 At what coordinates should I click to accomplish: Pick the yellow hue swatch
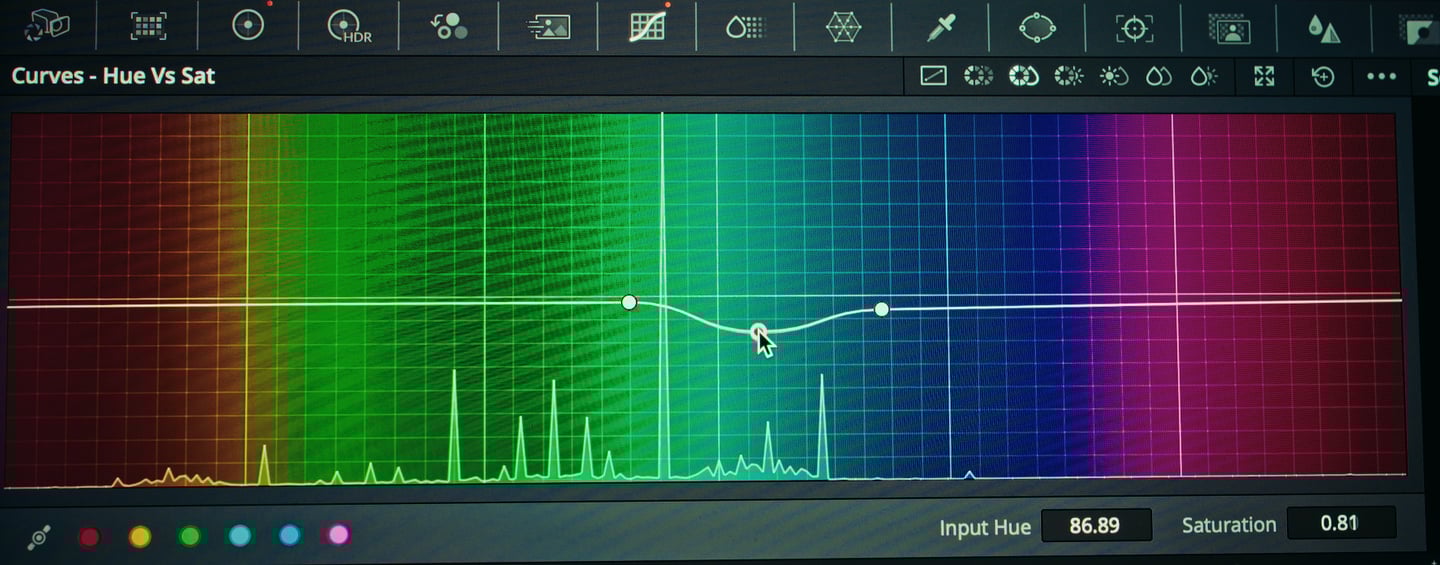coord(140,537)
